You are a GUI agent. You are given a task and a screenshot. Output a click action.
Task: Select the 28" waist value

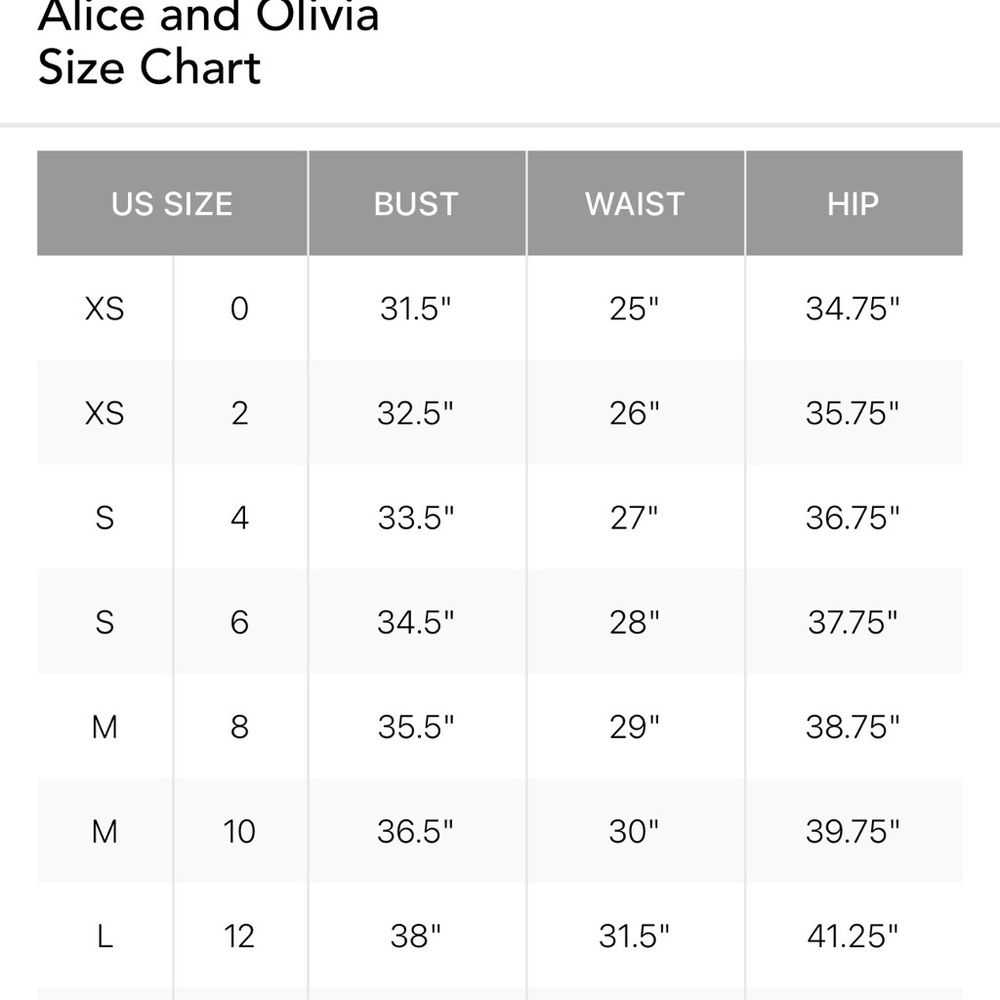[x=634, y=622]
